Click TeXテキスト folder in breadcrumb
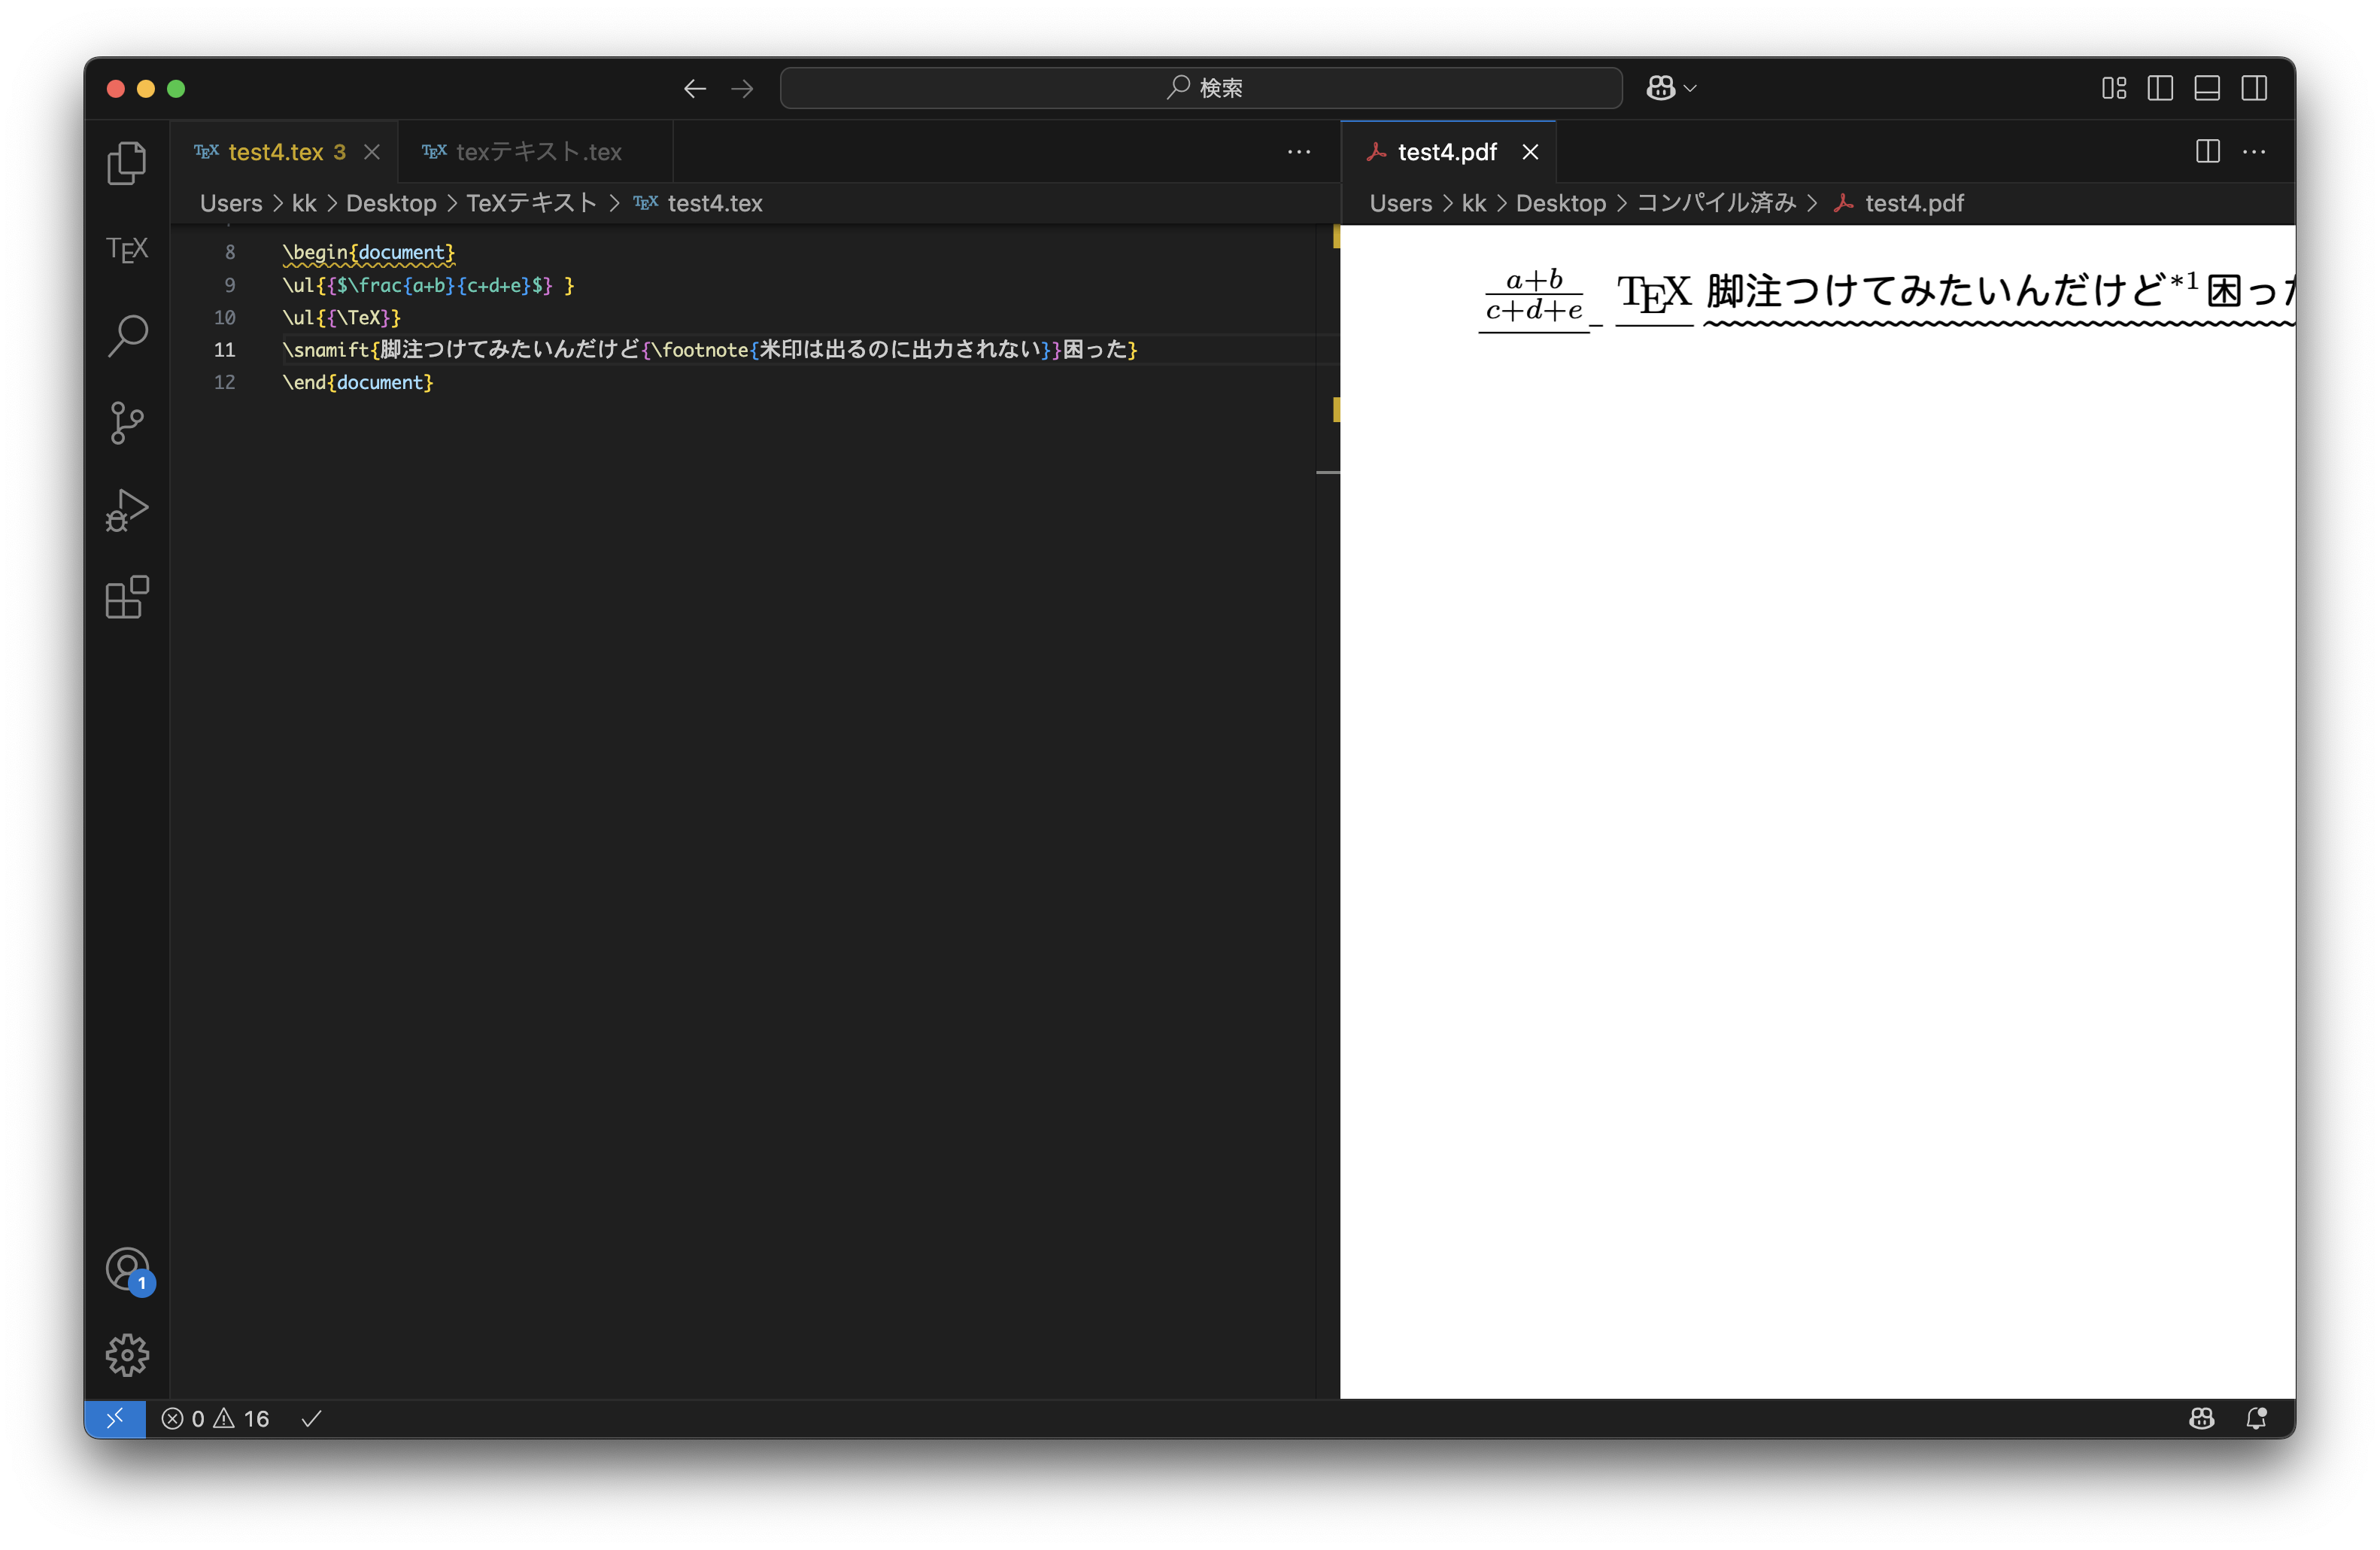This screenshot has height=1550, width=2380. pyautogui.click(x=531, y=203)
